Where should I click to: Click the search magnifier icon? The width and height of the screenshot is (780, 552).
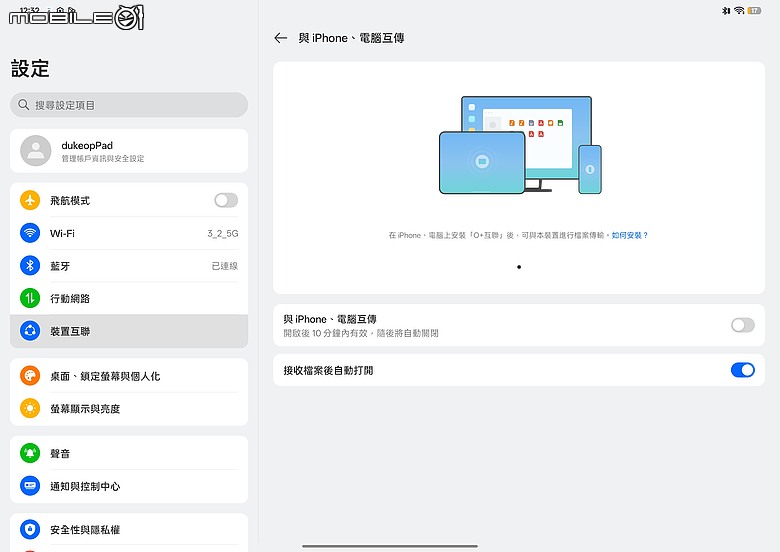click(23, 104)
